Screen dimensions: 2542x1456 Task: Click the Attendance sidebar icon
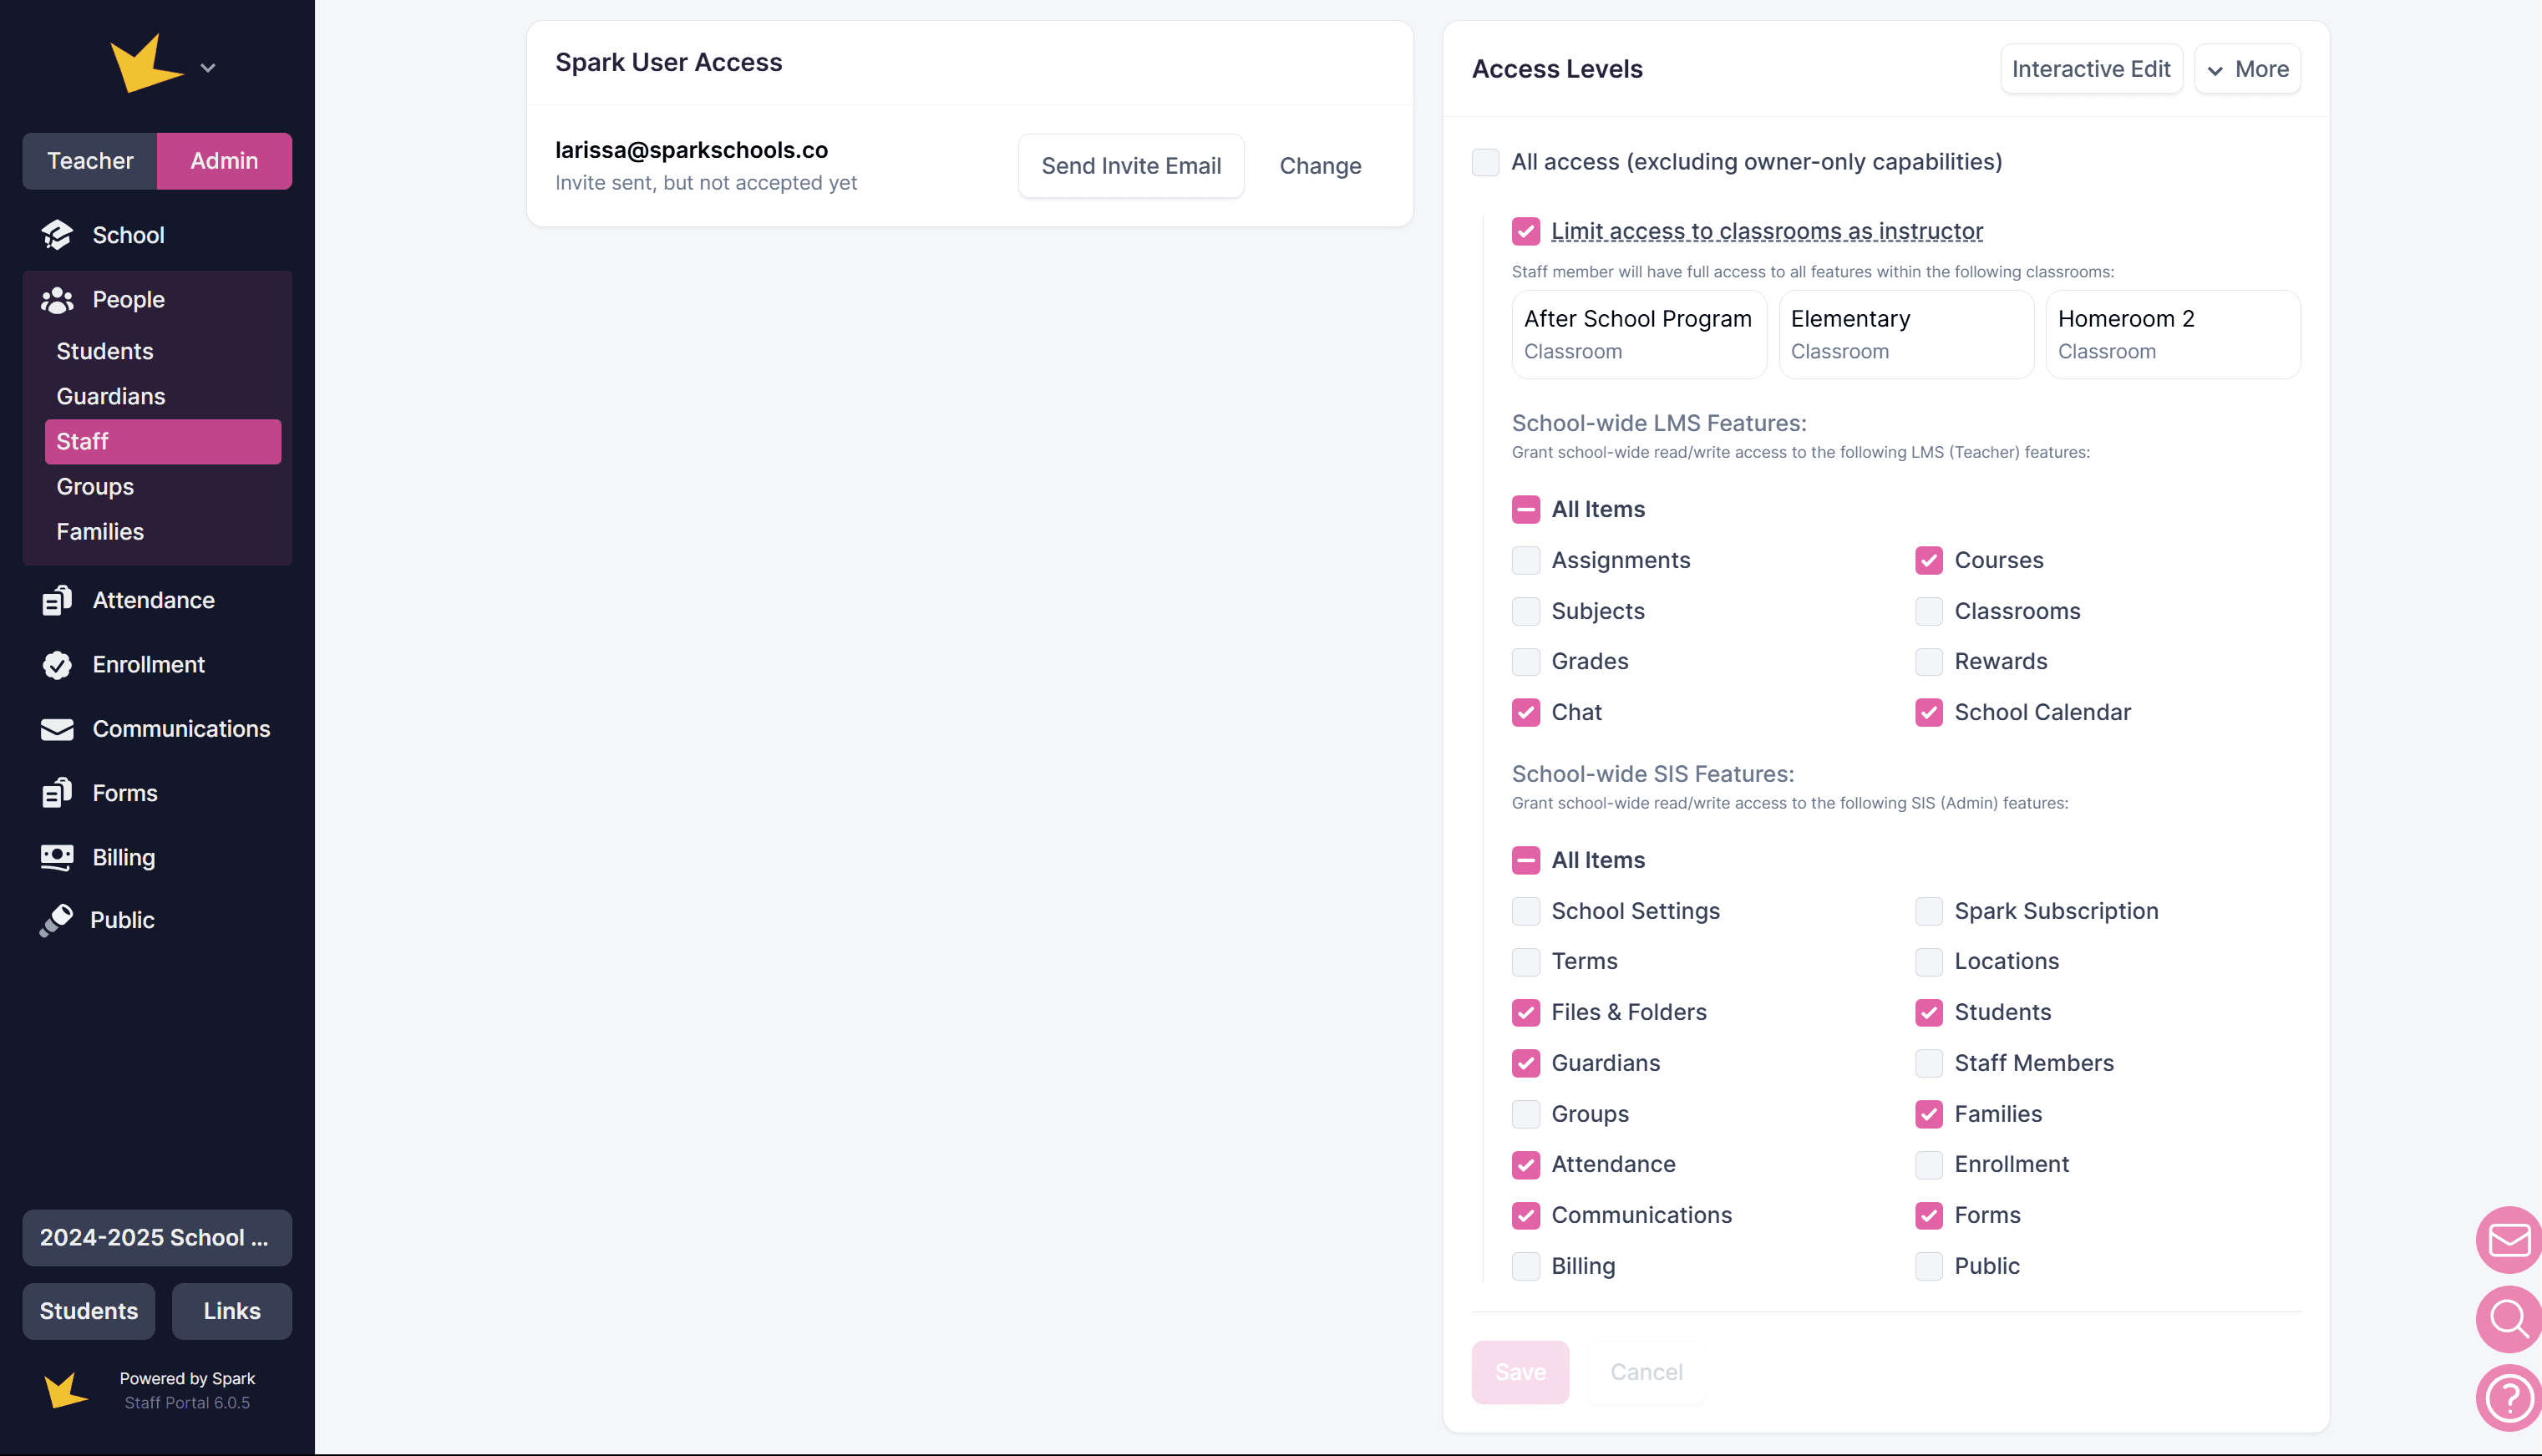click(57, 600)
